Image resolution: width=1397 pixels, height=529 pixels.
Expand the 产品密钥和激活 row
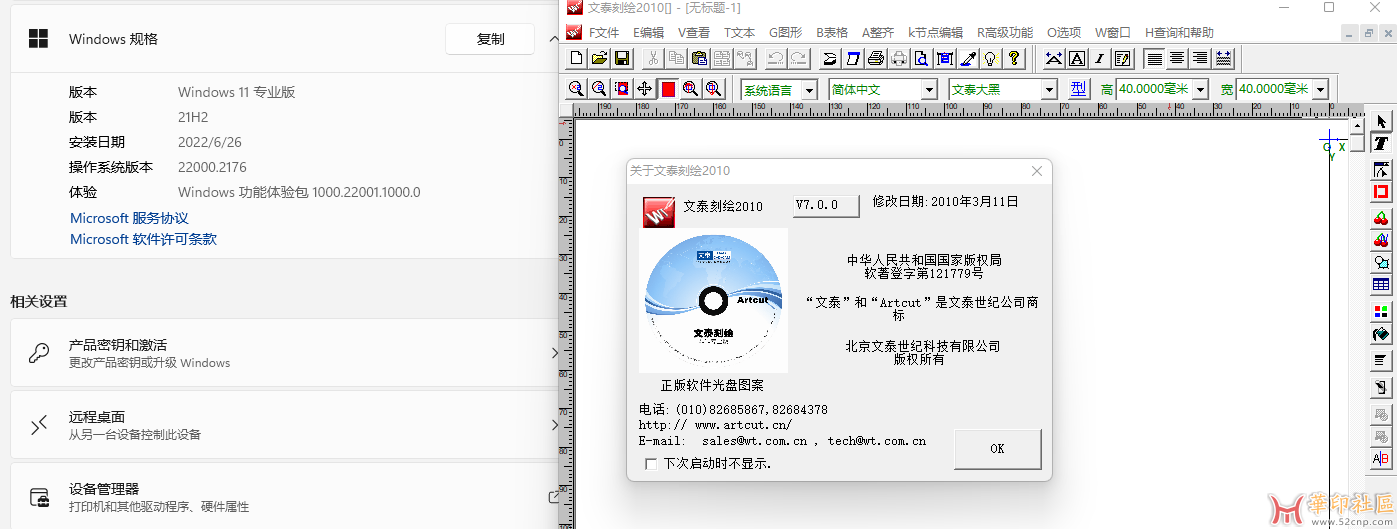pos(284,353)
